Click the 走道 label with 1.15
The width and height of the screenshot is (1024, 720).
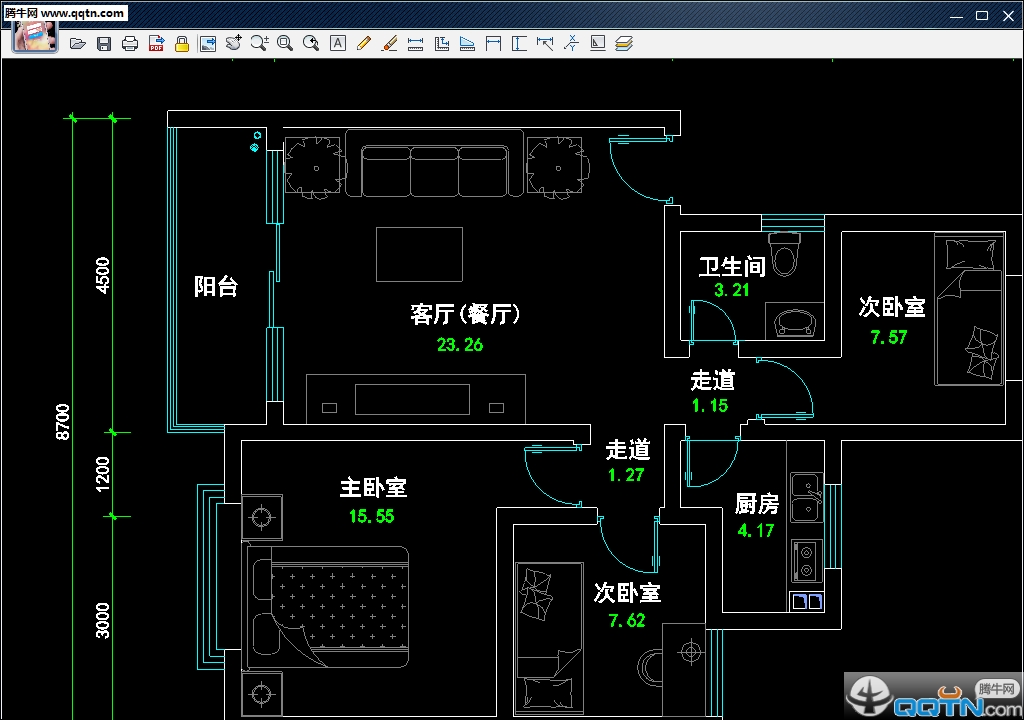coord(712,380)
